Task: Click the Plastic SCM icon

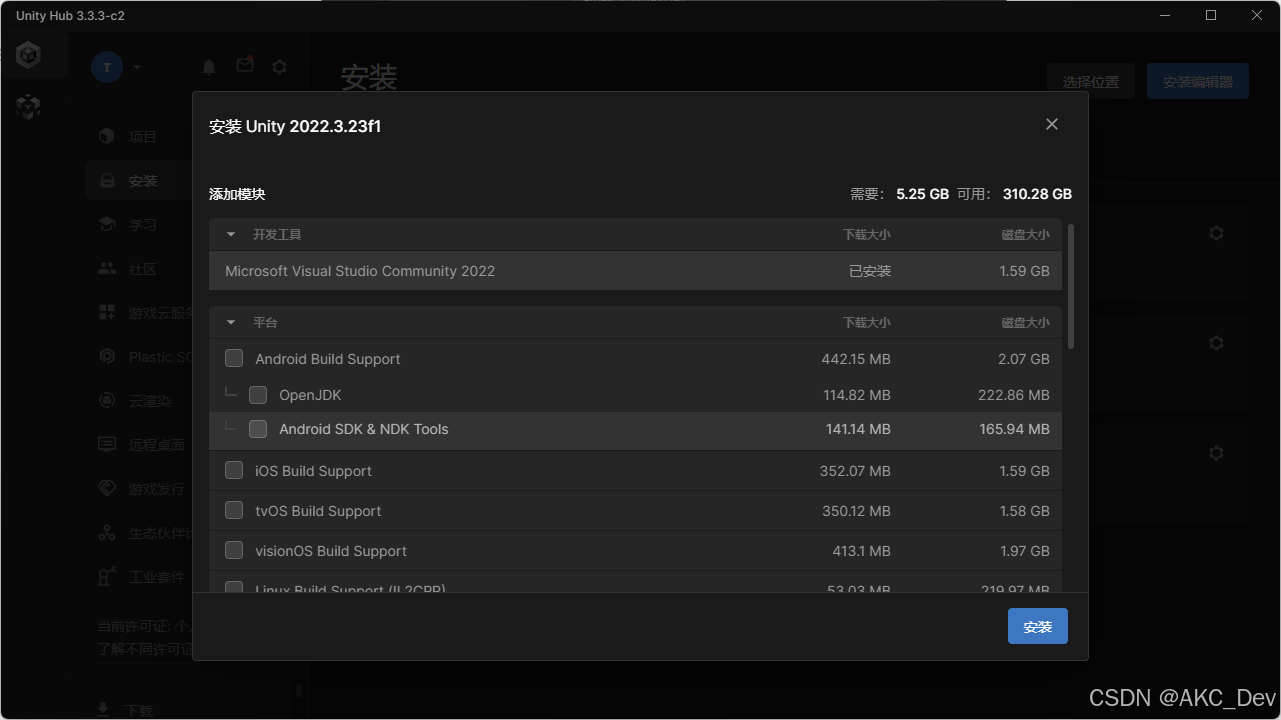Action: coord(107,356)
